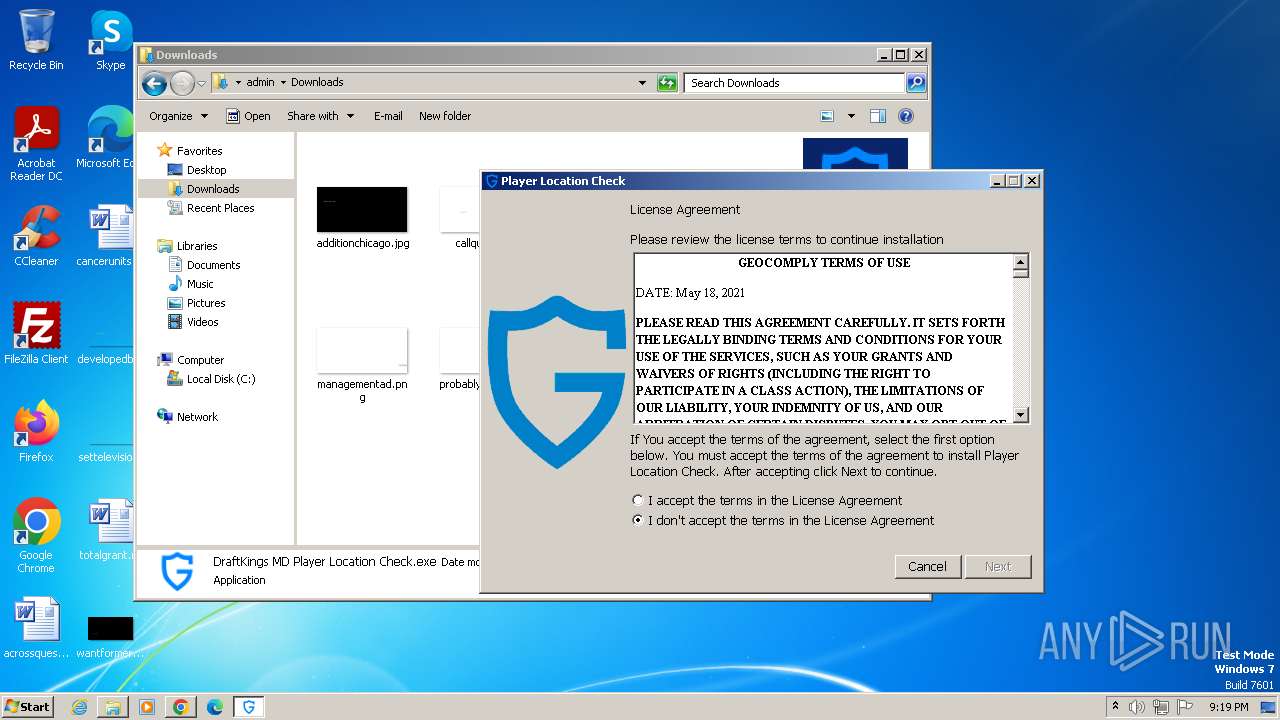Open Recycle Bin desktop icon

[36, 40]
